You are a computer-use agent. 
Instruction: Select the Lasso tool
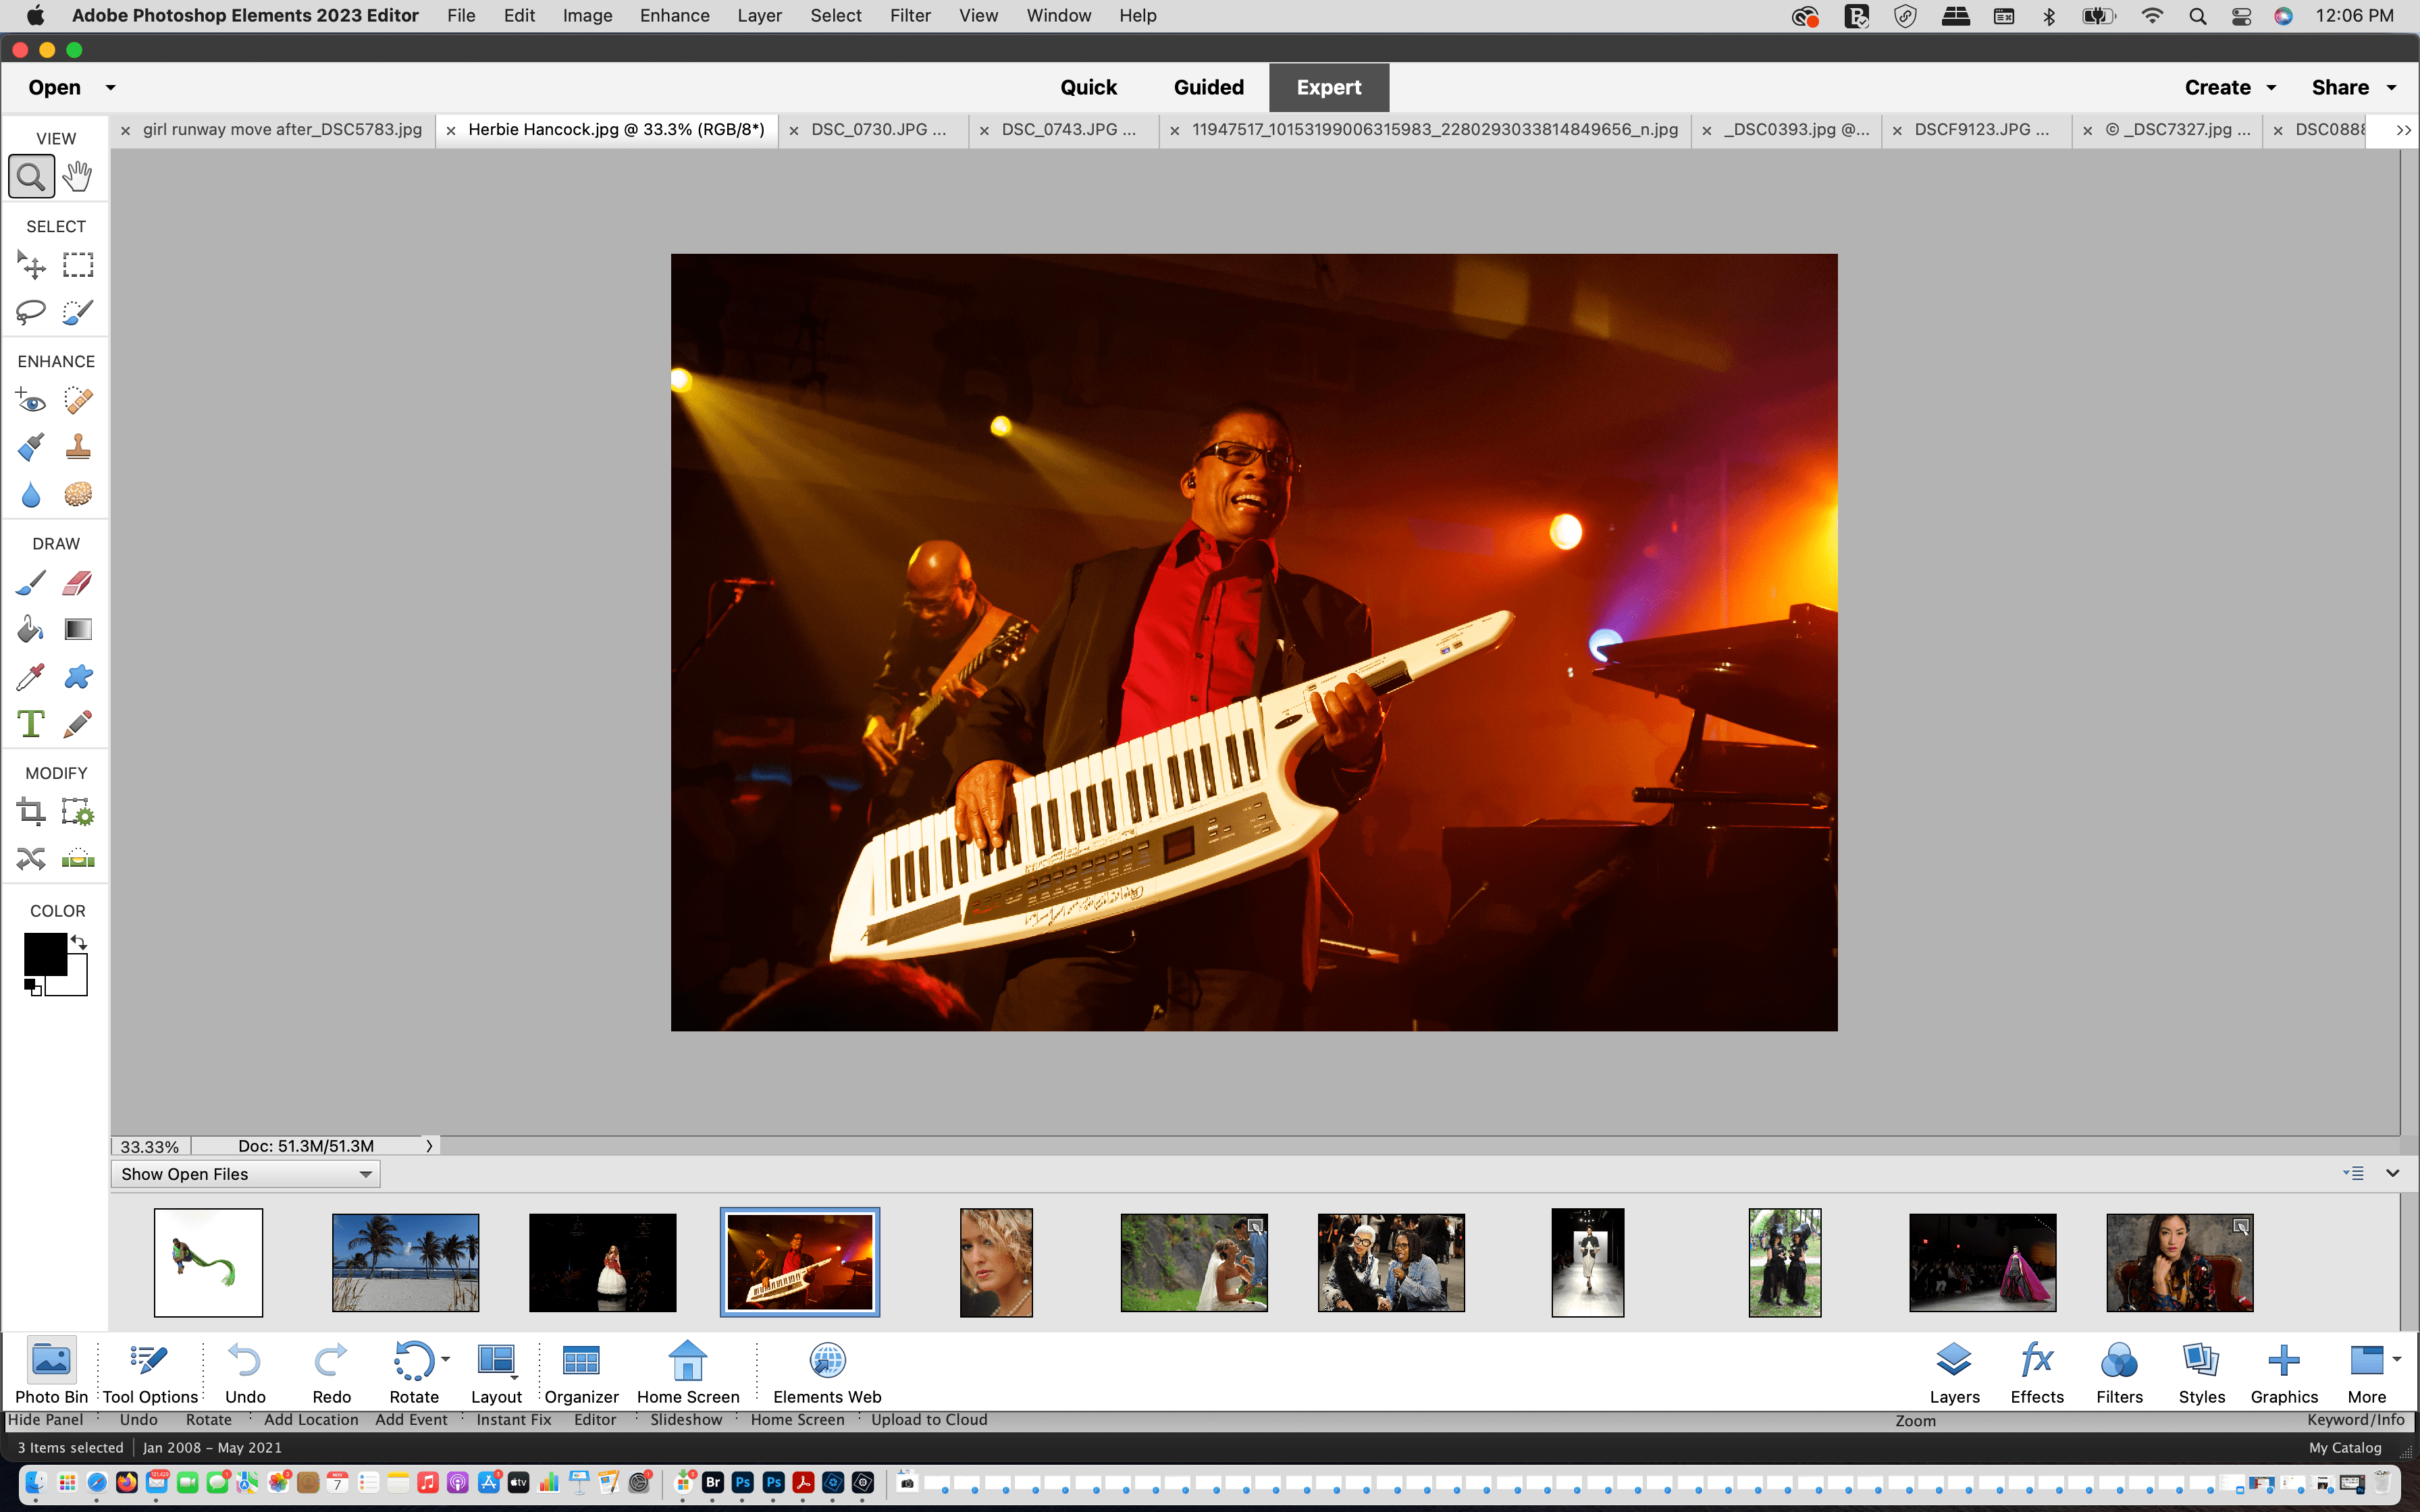point(31,312)
